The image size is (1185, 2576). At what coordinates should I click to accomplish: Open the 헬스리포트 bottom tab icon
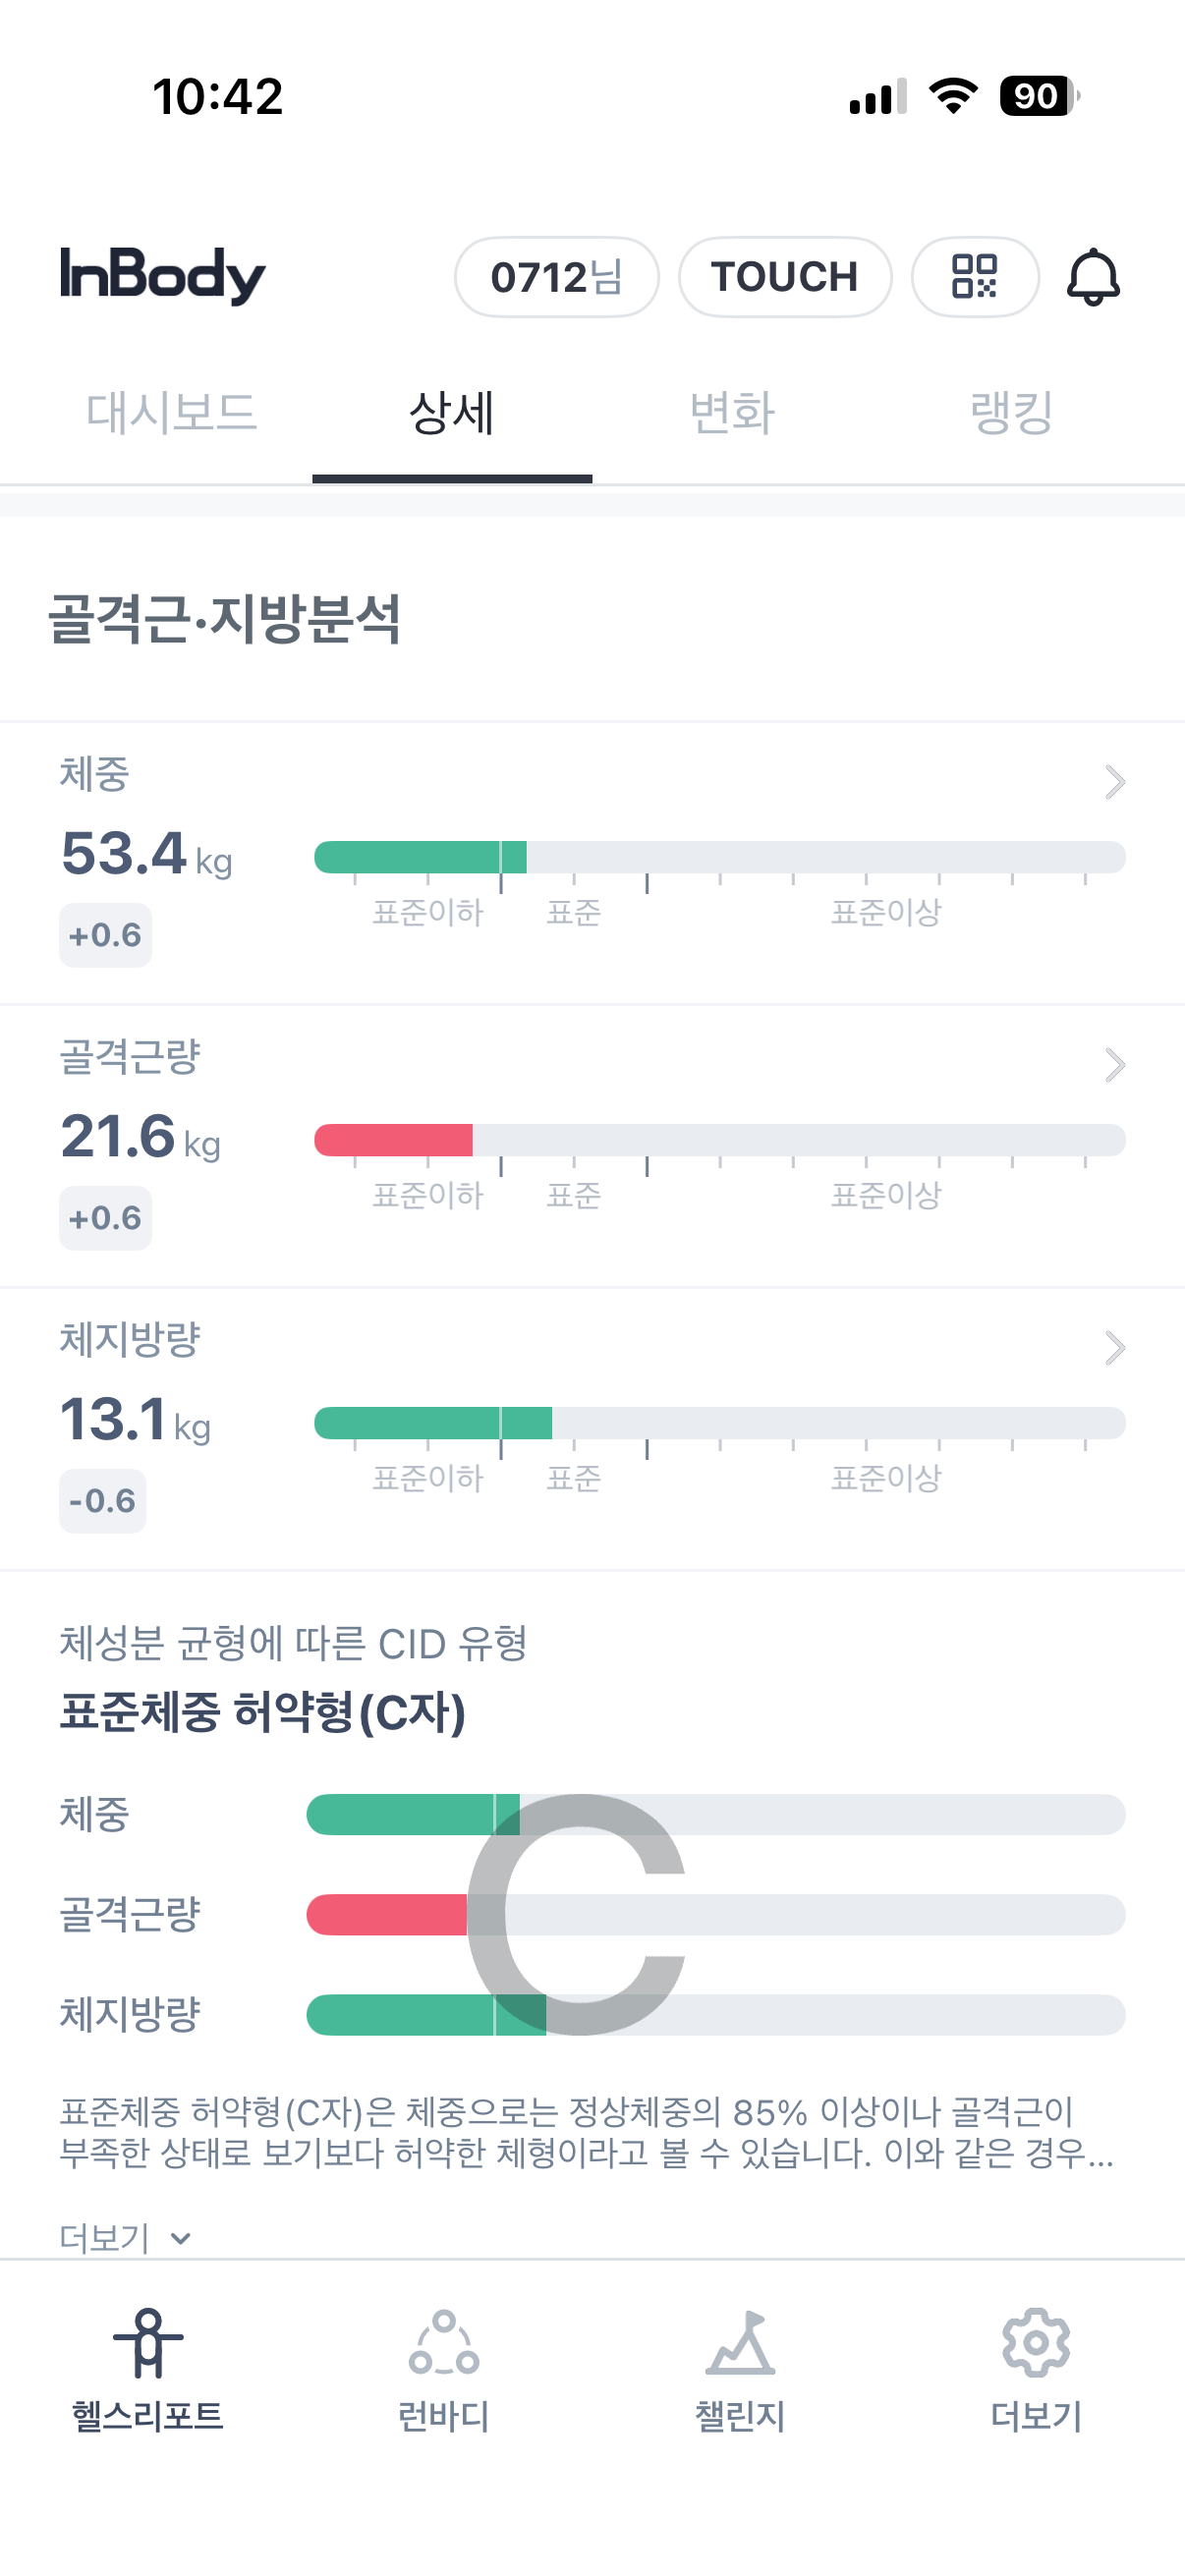[x=148, y=2341]
